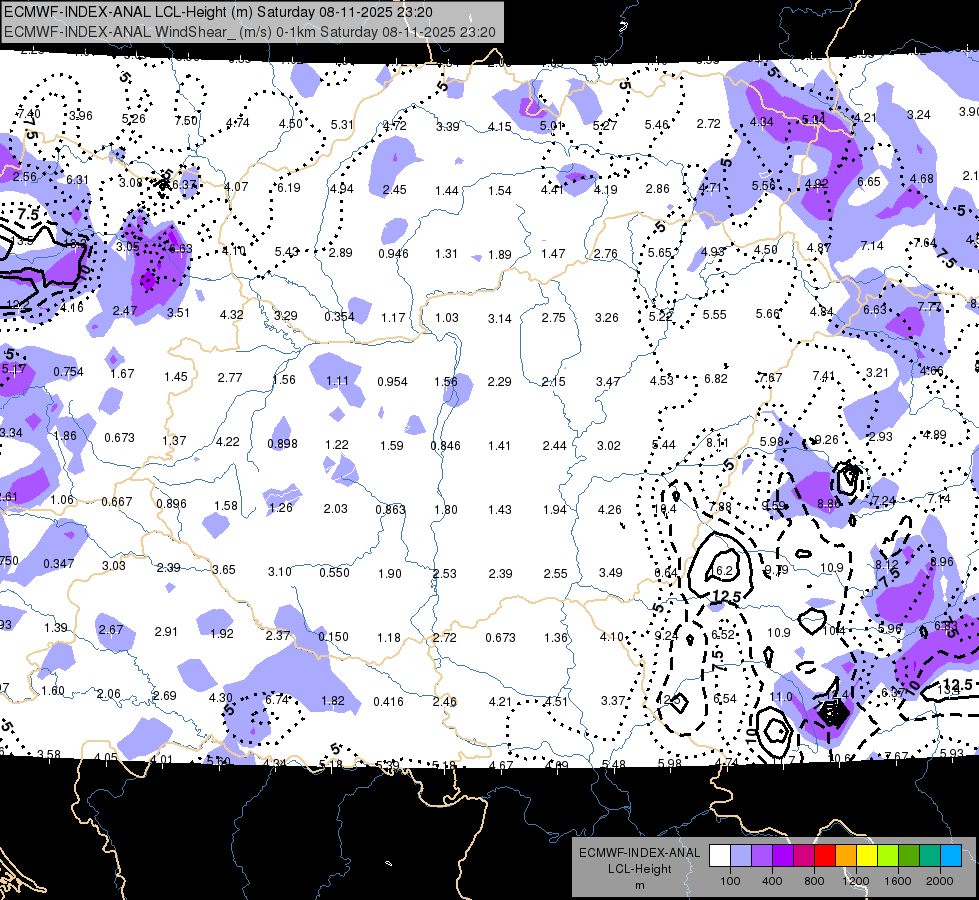
Task: Click the map value 3.37
Action: 612,701
